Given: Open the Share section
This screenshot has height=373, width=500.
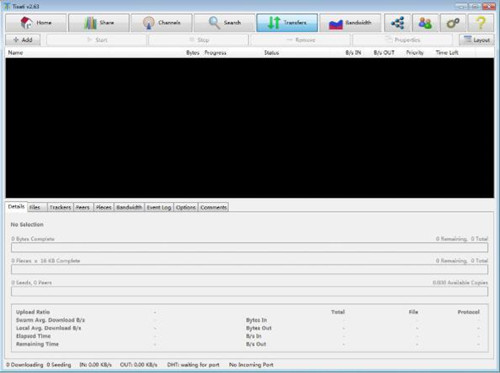Looking at the screenshot, I should [99, 23].
